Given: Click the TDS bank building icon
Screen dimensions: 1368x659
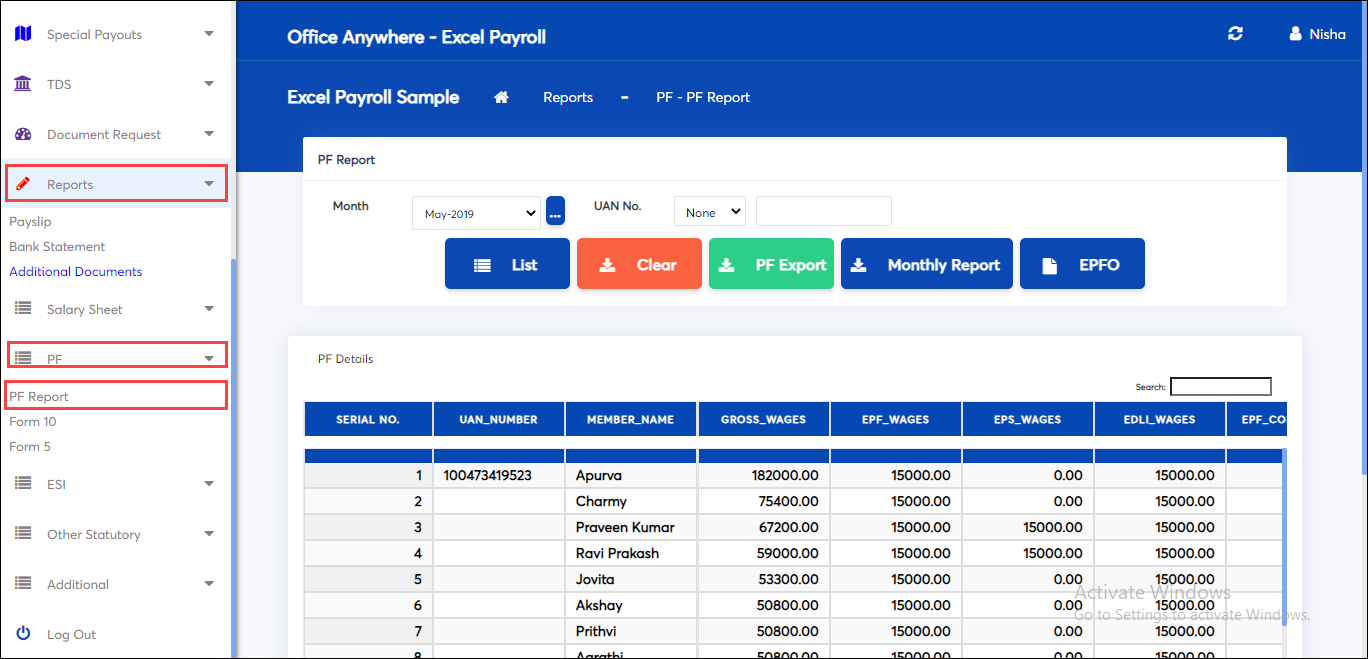Looking at the screenshot, I should pos(23,84).
